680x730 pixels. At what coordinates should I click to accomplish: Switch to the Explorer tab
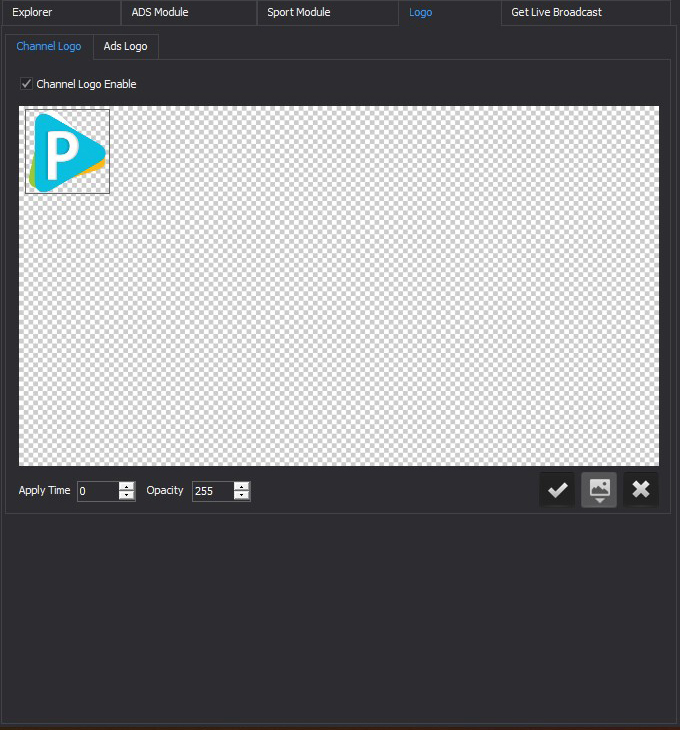click(32, 13)
